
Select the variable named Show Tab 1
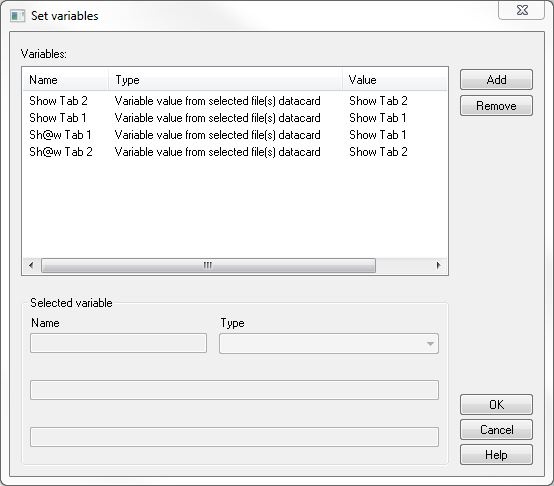58,118
